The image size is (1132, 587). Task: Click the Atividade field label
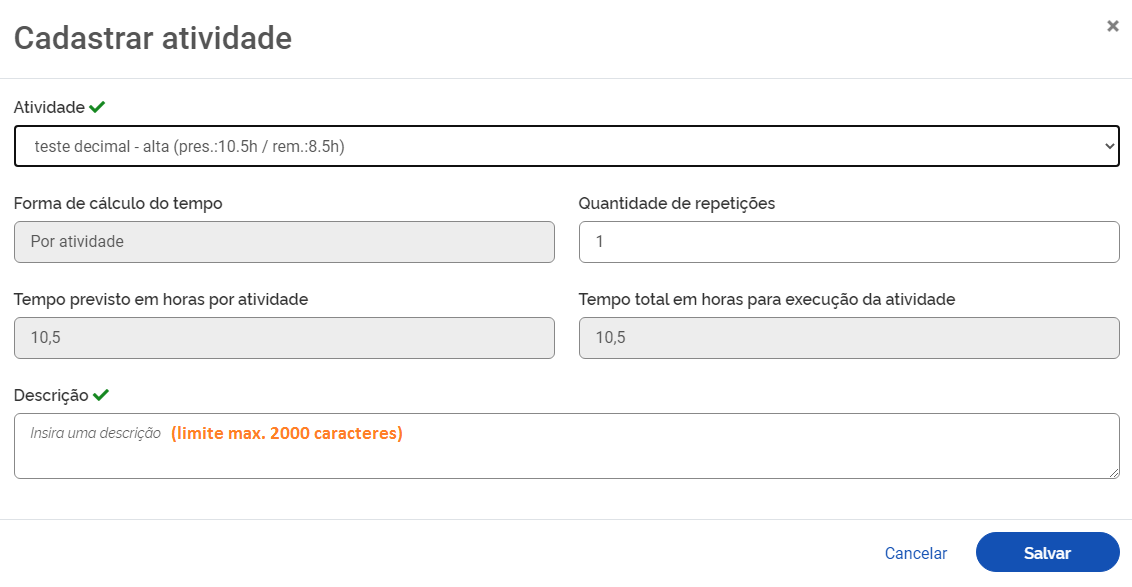tap(49, 107)
